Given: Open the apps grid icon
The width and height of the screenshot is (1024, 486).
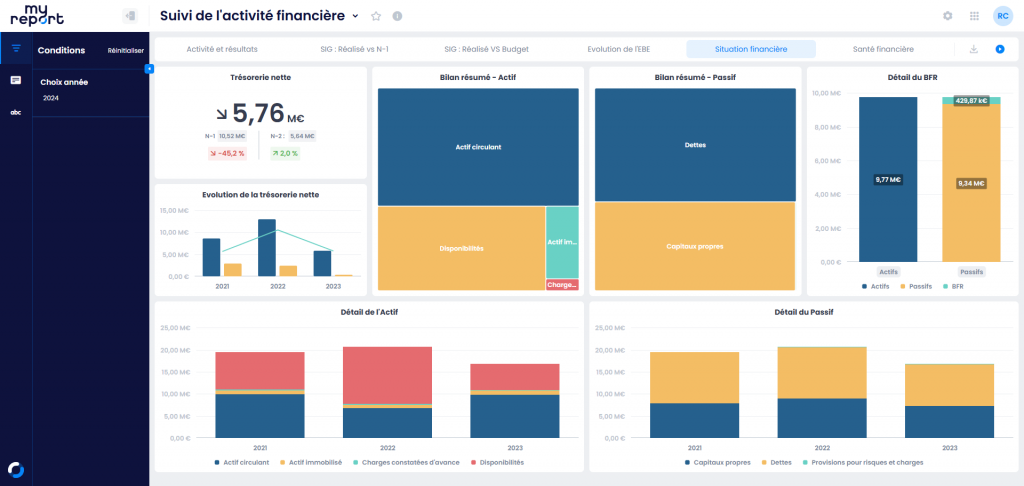Looking at the screenshot, I should pos(974,16).
